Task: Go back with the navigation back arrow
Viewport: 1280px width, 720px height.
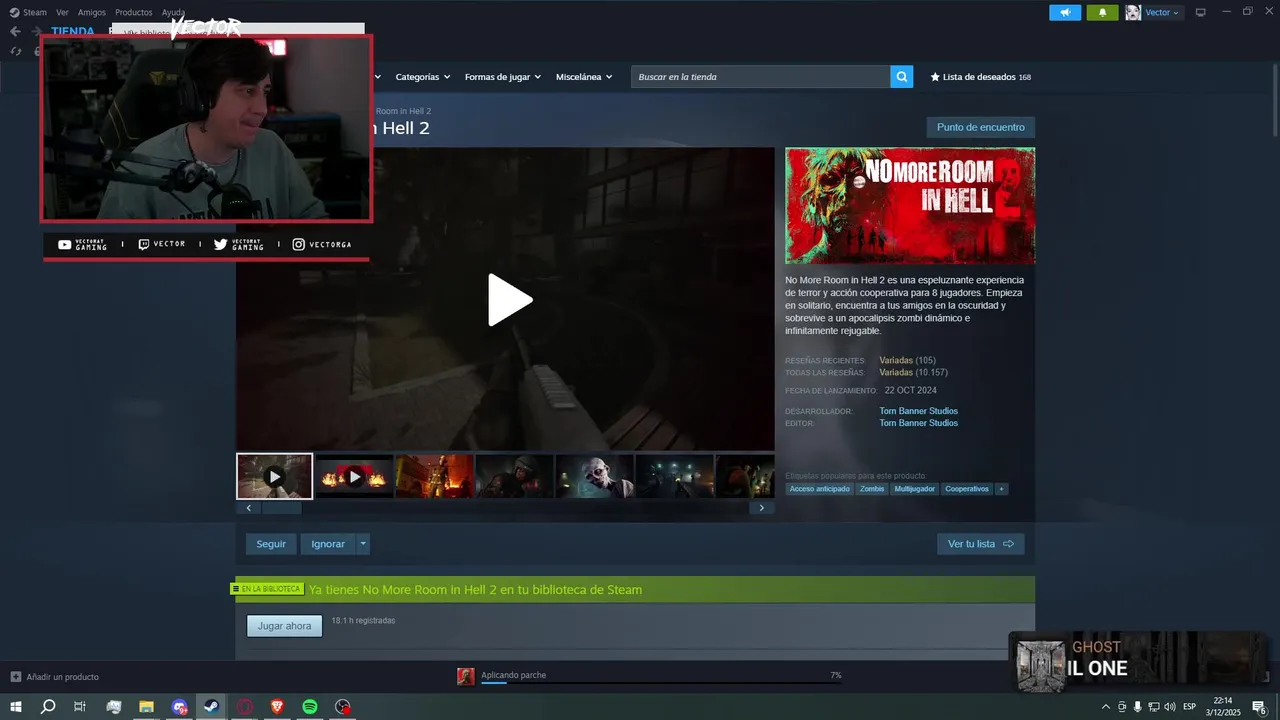Action: (15, 31)
